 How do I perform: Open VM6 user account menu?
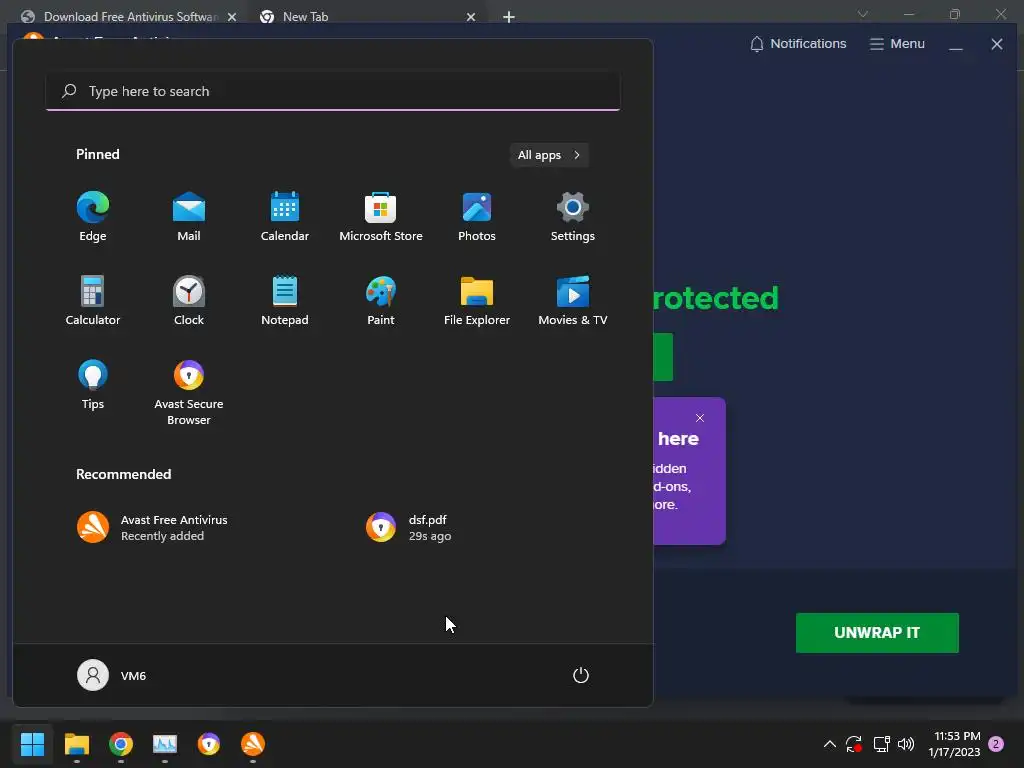tap(112, 675)
